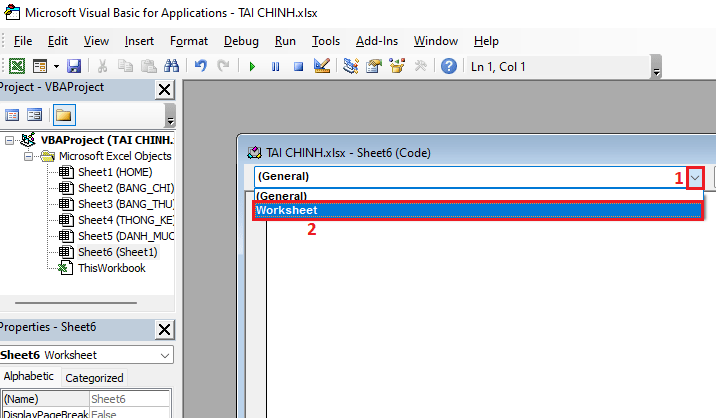Select Sheet4 (THONG_KE) in project tree
The image size is (716, 418).
[x=126, y=220]
